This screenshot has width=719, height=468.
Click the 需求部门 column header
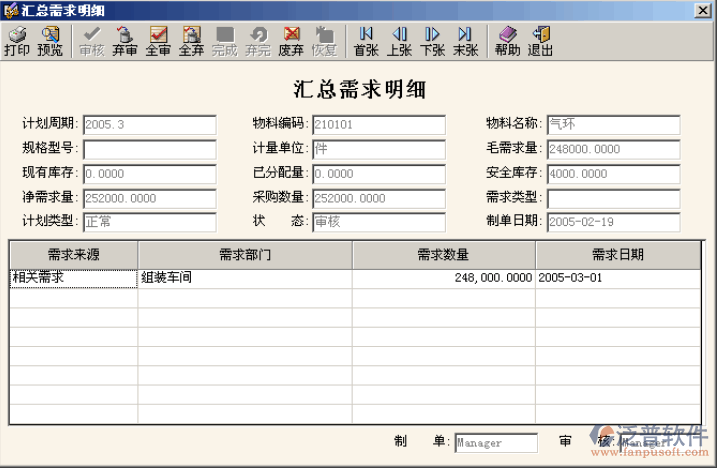pos(245,255)
